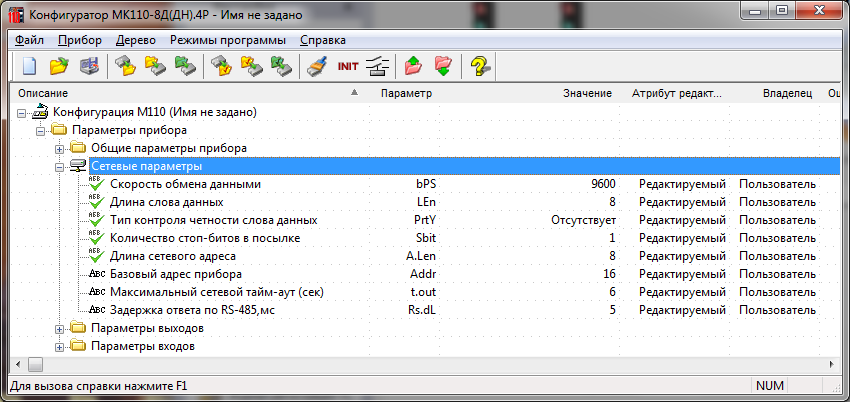Click the Значение column header
Image resolution: width=850 pixels, height=402 pixels.
pos(587,93)
